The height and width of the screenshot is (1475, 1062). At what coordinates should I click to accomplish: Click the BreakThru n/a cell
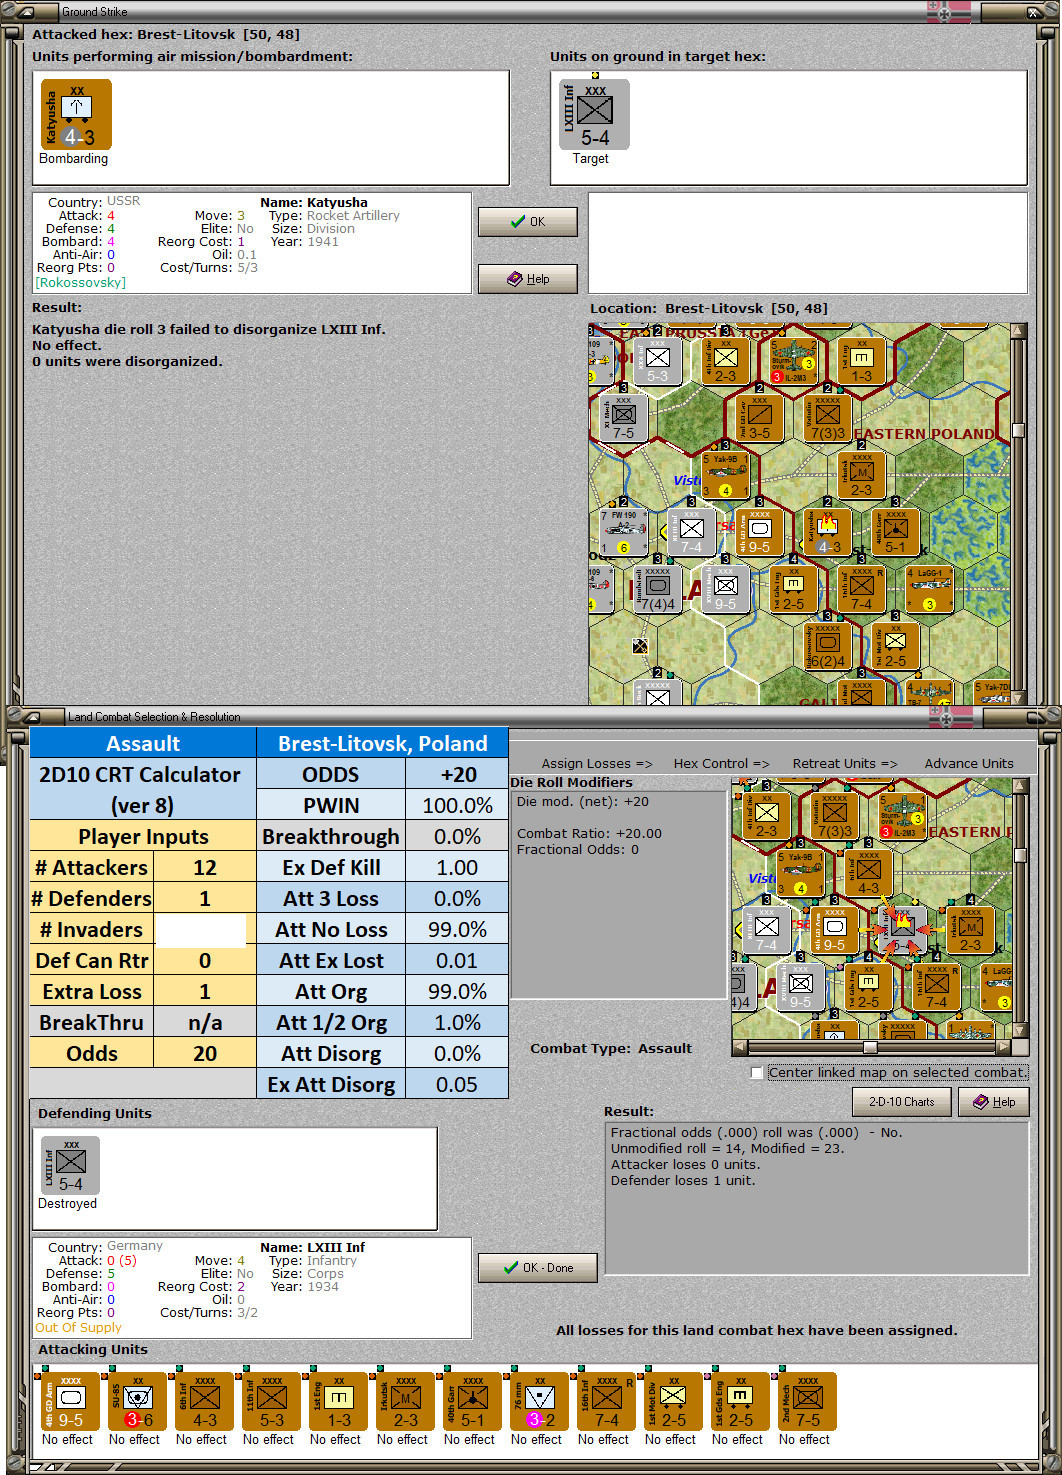[x=205, y=1023]
